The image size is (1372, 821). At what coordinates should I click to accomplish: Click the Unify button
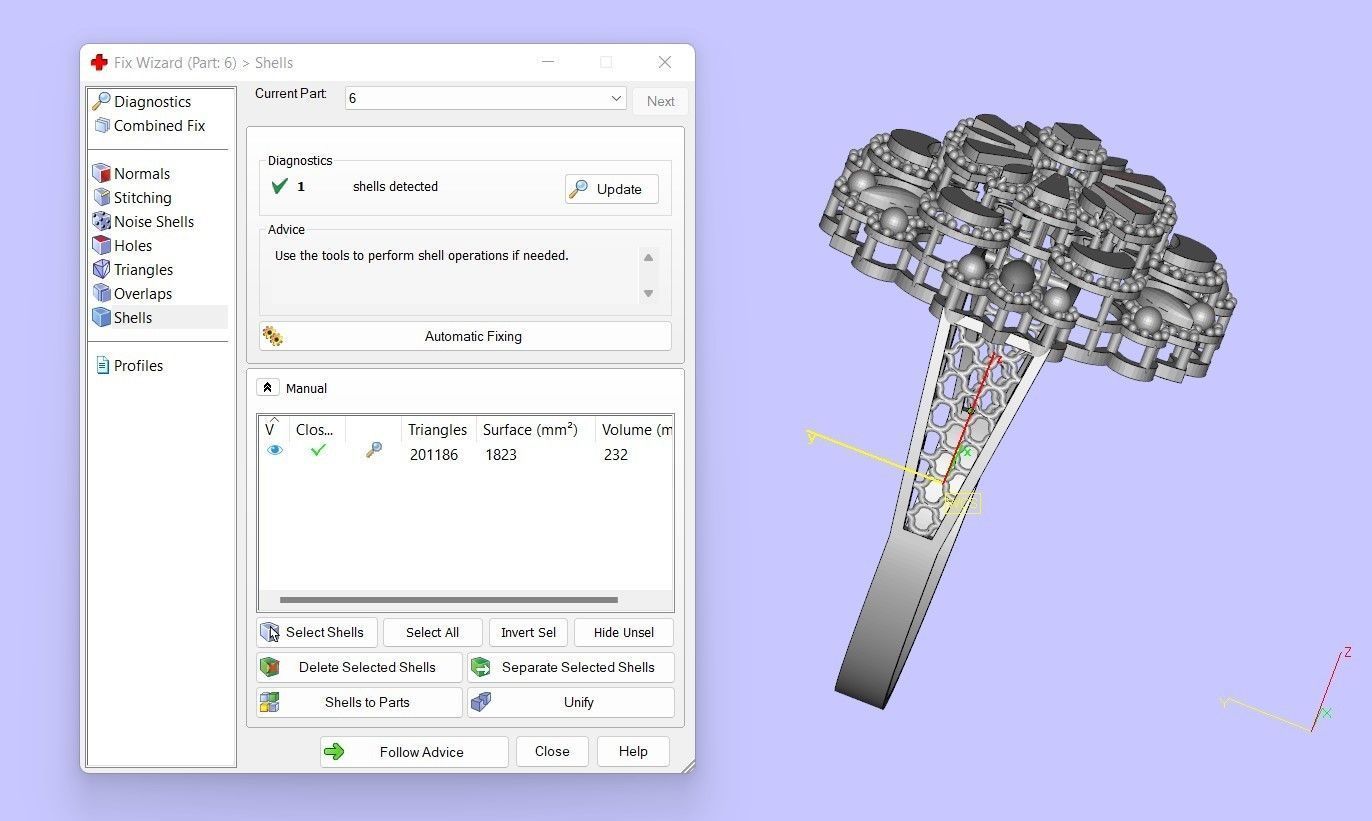point(571,702)
